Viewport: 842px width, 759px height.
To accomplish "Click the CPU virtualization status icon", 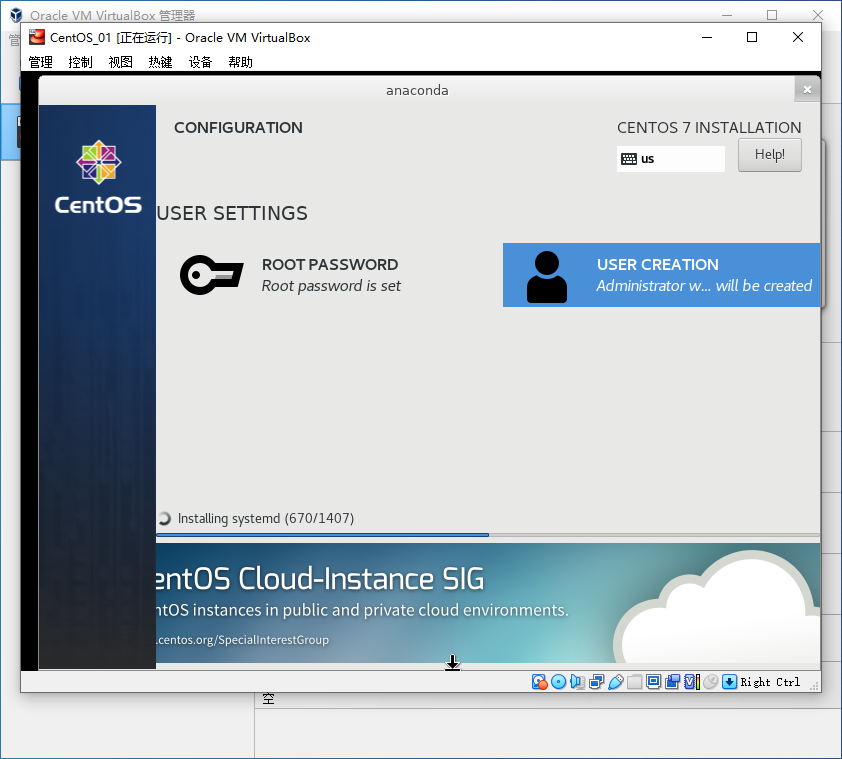I will click(692, 682).
